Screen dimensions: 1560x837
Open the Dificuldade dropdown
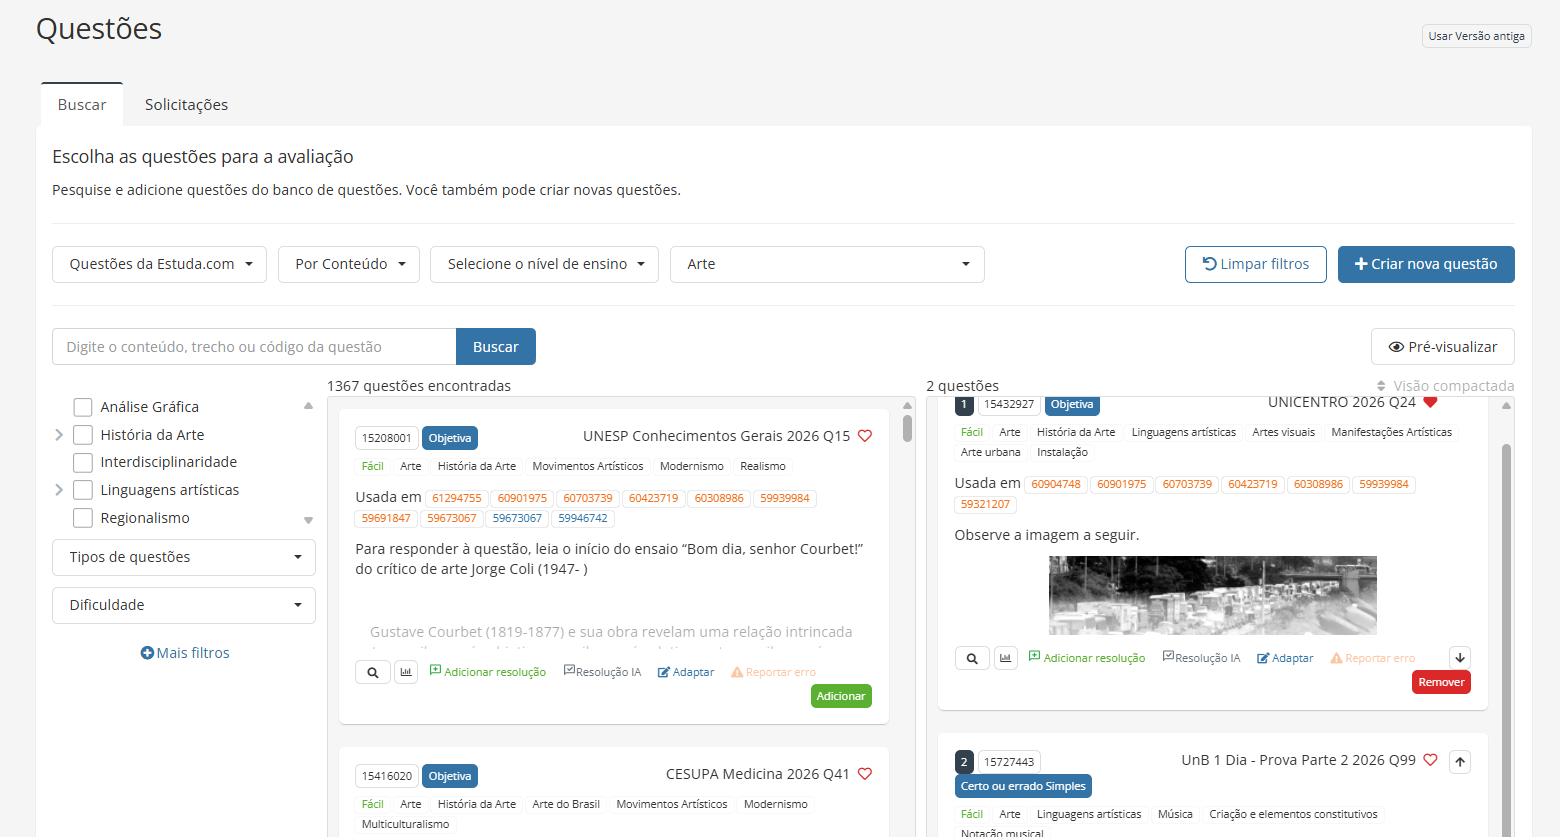point(184,605)
